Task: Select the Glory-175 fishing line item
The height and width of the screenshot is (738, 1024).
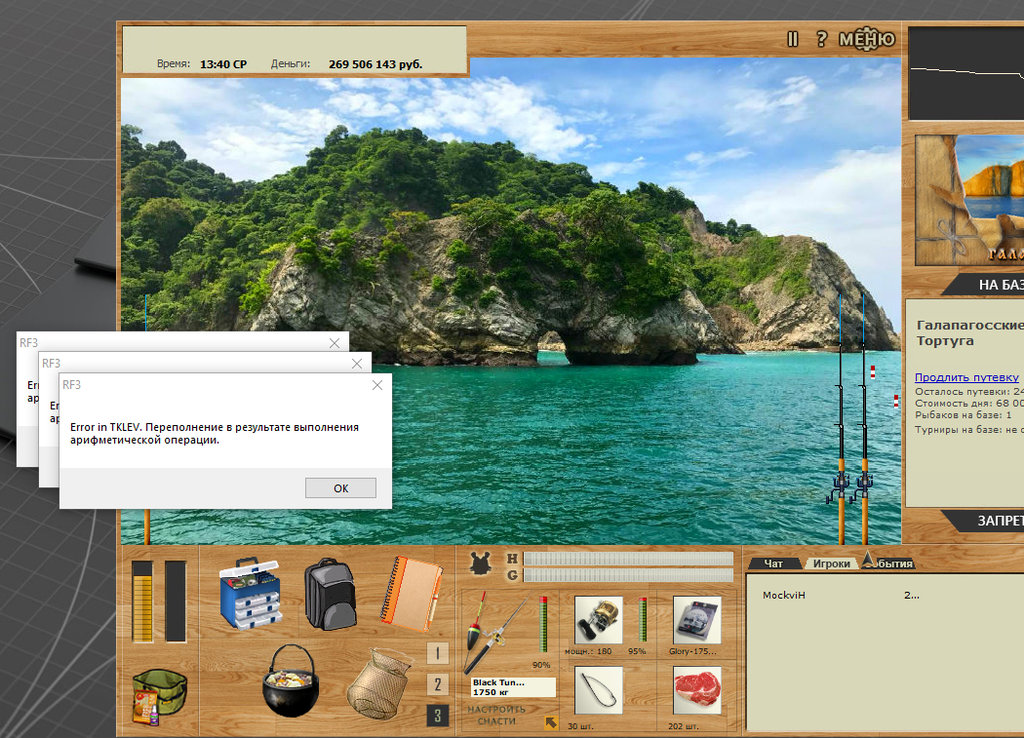Action: 697,620
